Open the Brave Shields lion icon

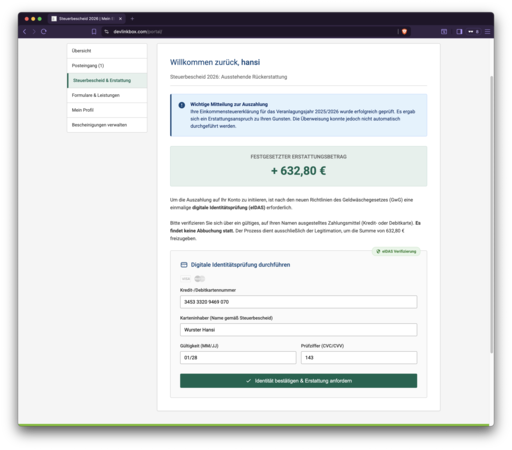pyautogui.click(x=404, y=32)
